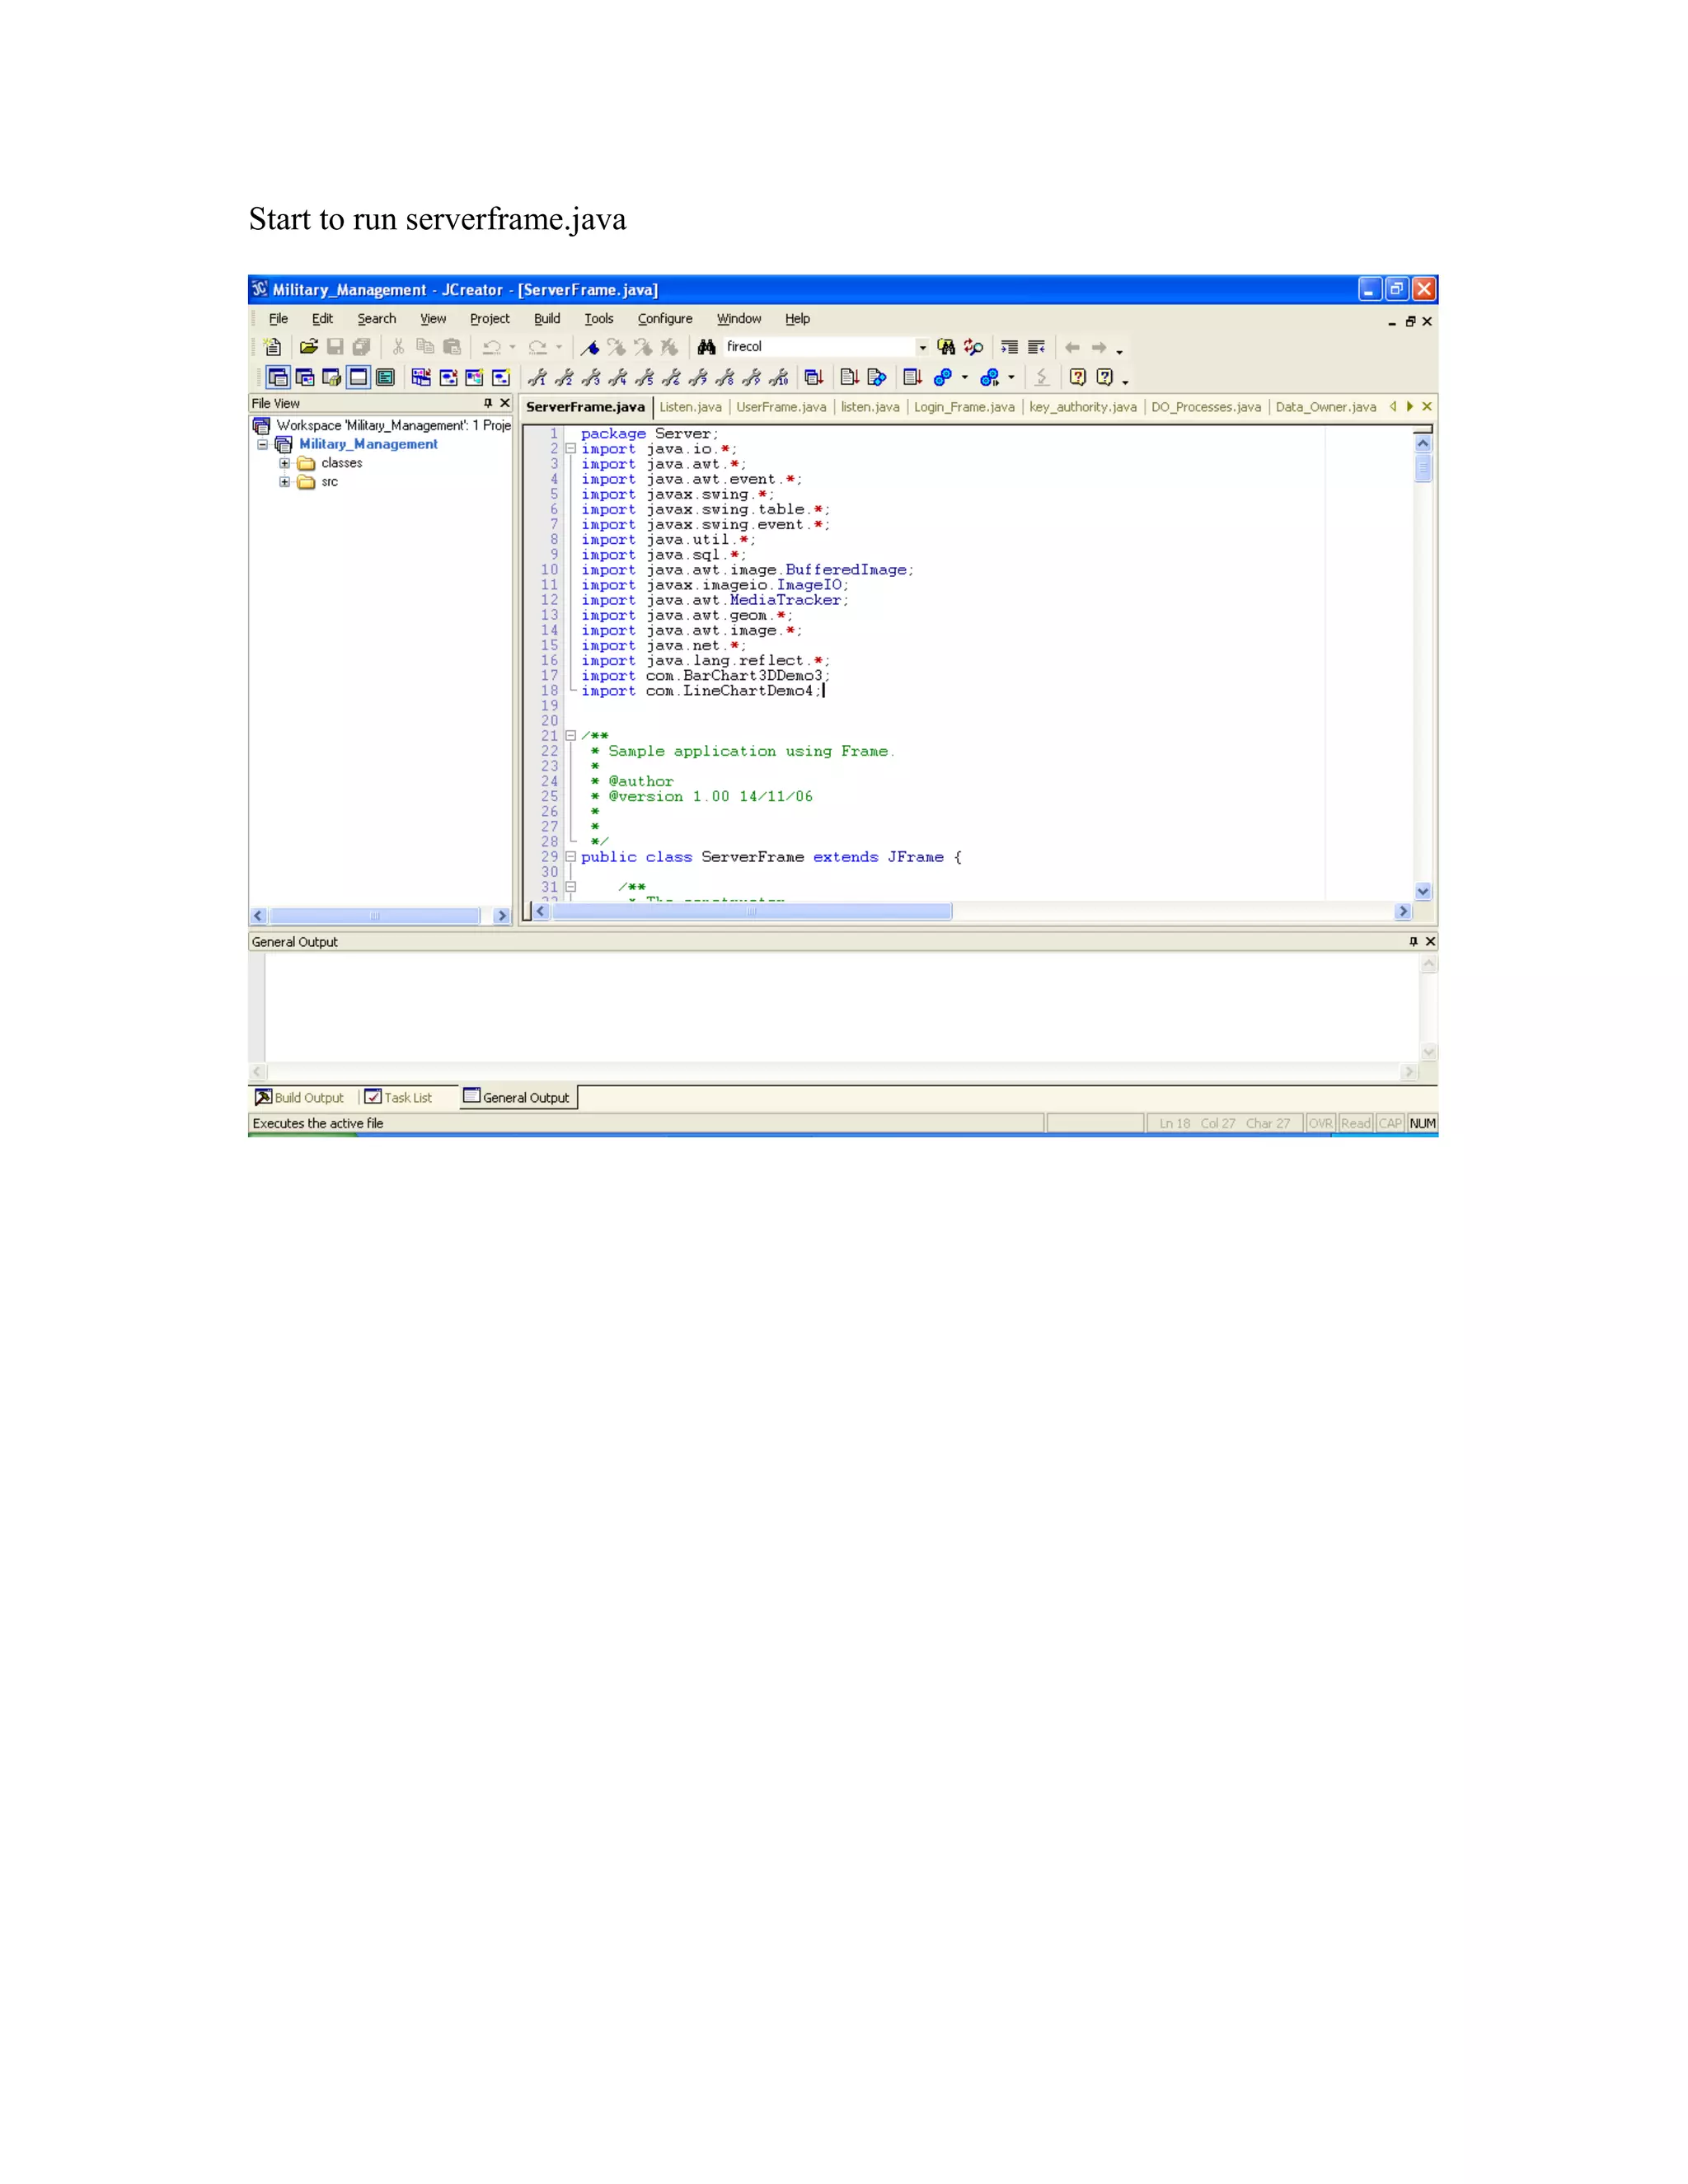This screenshot has width=1688, height=2184.
Task: Click the Navigate Forward arrow icon
Action: click(x=1099, y=347)
